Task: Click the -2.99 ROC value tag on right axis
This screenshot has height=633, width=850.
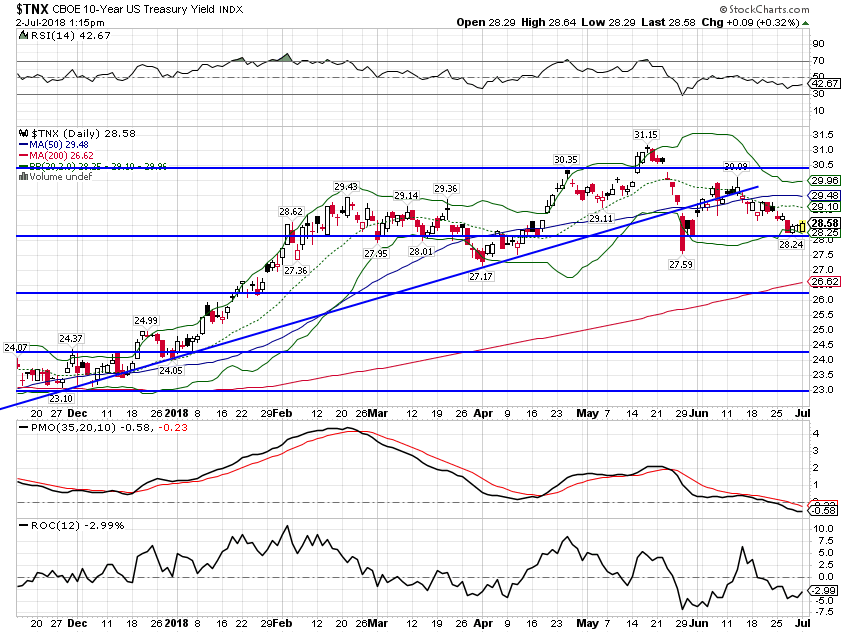Action: click(824, 591)
